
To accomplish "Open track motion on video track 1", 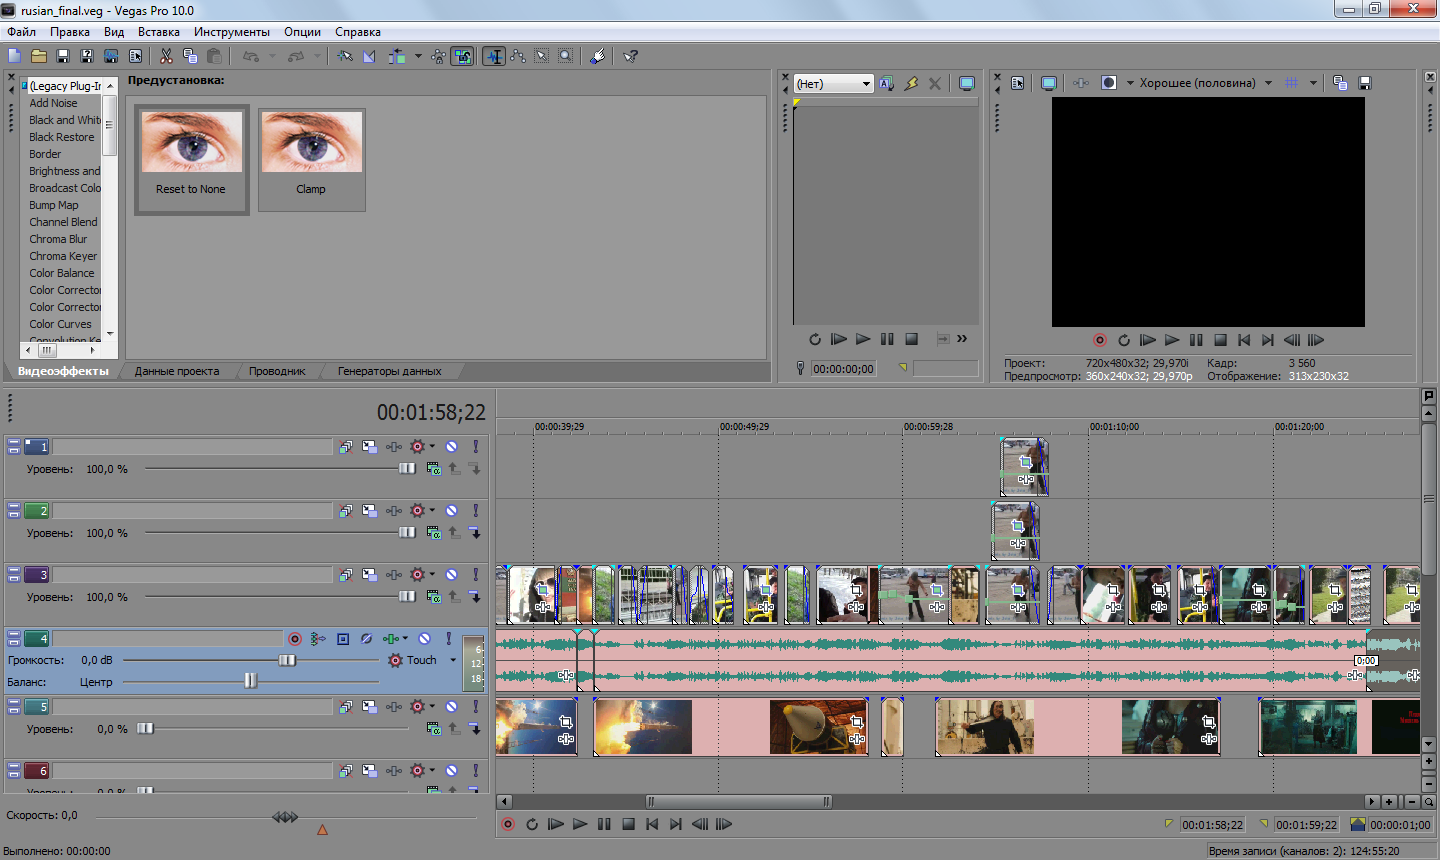I will [369, 447].
